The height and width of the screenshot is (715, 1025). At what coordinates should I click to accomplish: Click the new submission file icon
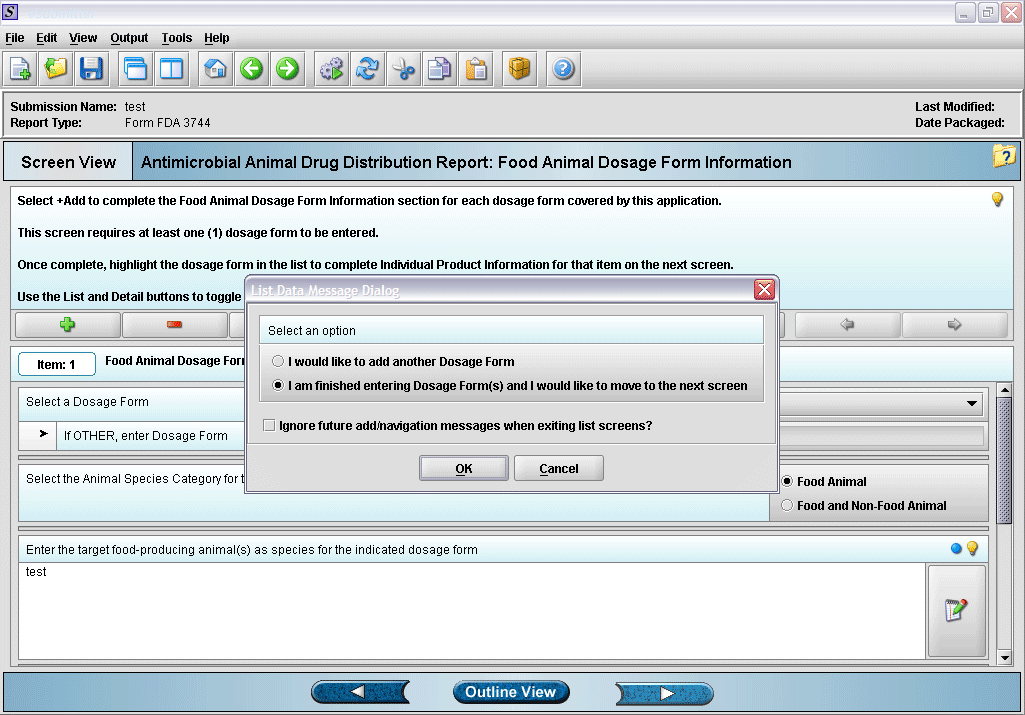click(21, 69)
